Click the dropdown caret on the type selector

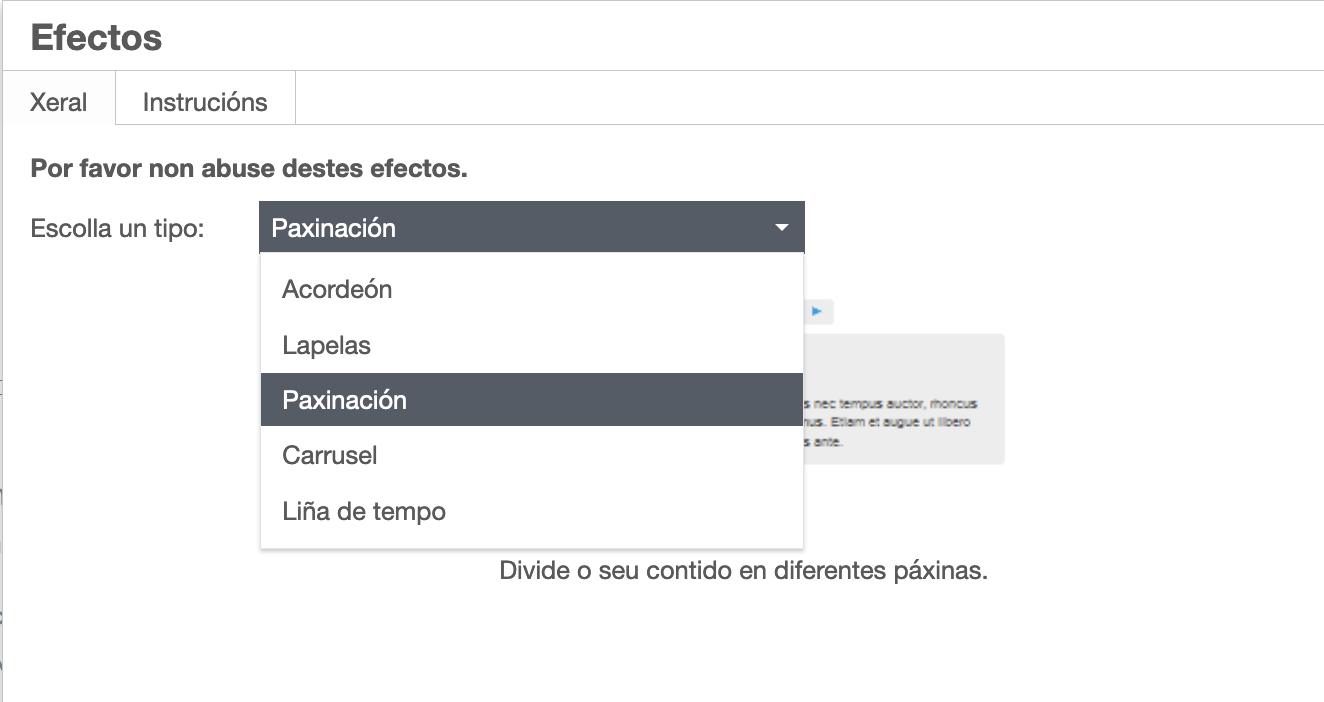781,227
